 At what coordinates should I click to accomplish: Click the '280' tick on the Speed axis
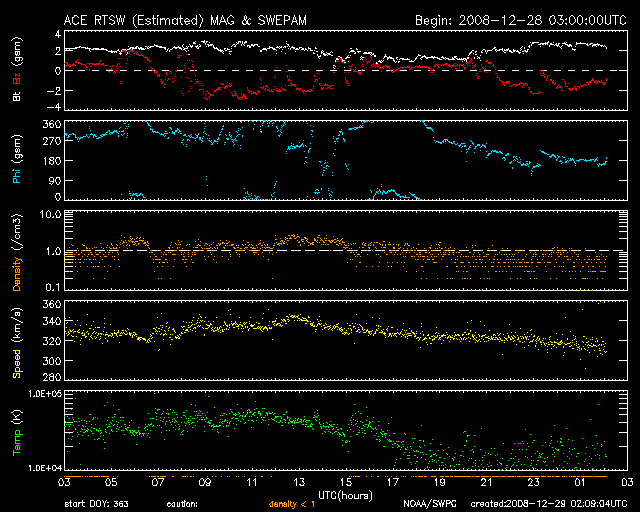click(x=52, y=377)
